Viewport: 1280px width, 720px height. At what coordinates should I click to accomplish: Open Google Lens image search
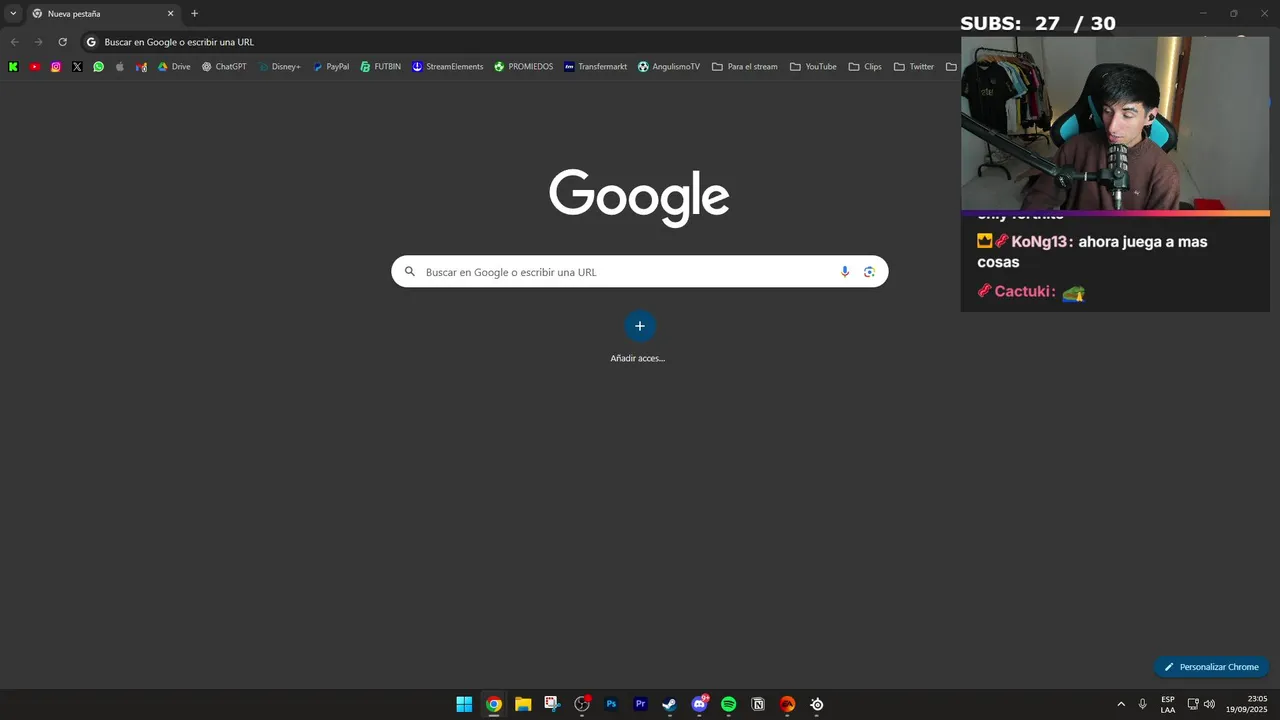(x=869, y=272)
